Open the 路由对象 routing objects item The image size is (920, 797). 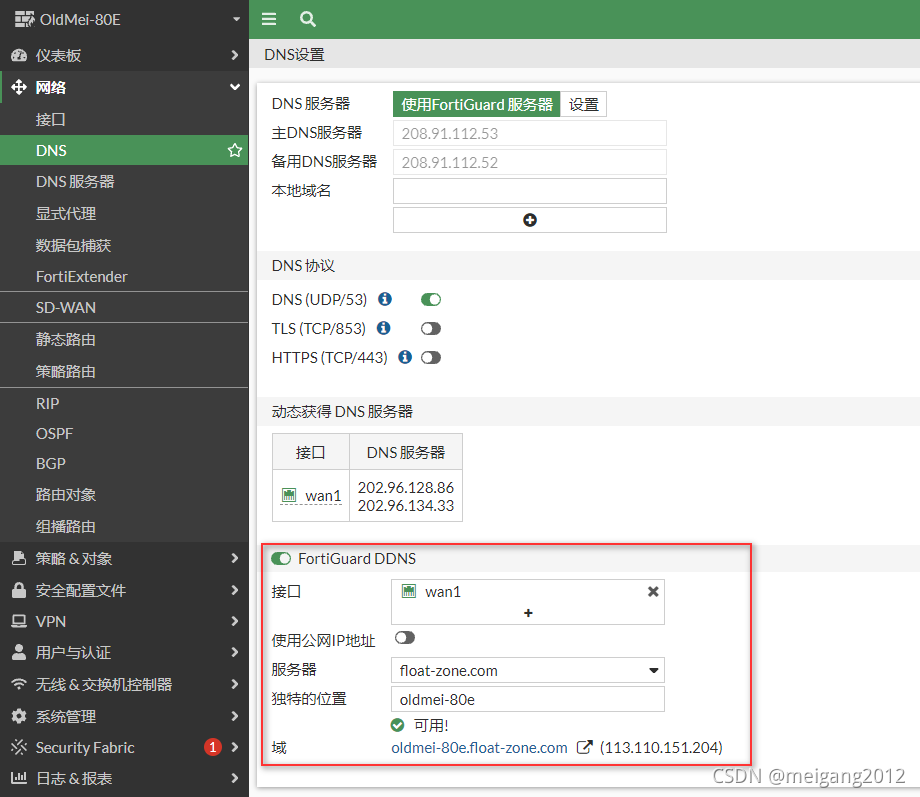[124, 495]
